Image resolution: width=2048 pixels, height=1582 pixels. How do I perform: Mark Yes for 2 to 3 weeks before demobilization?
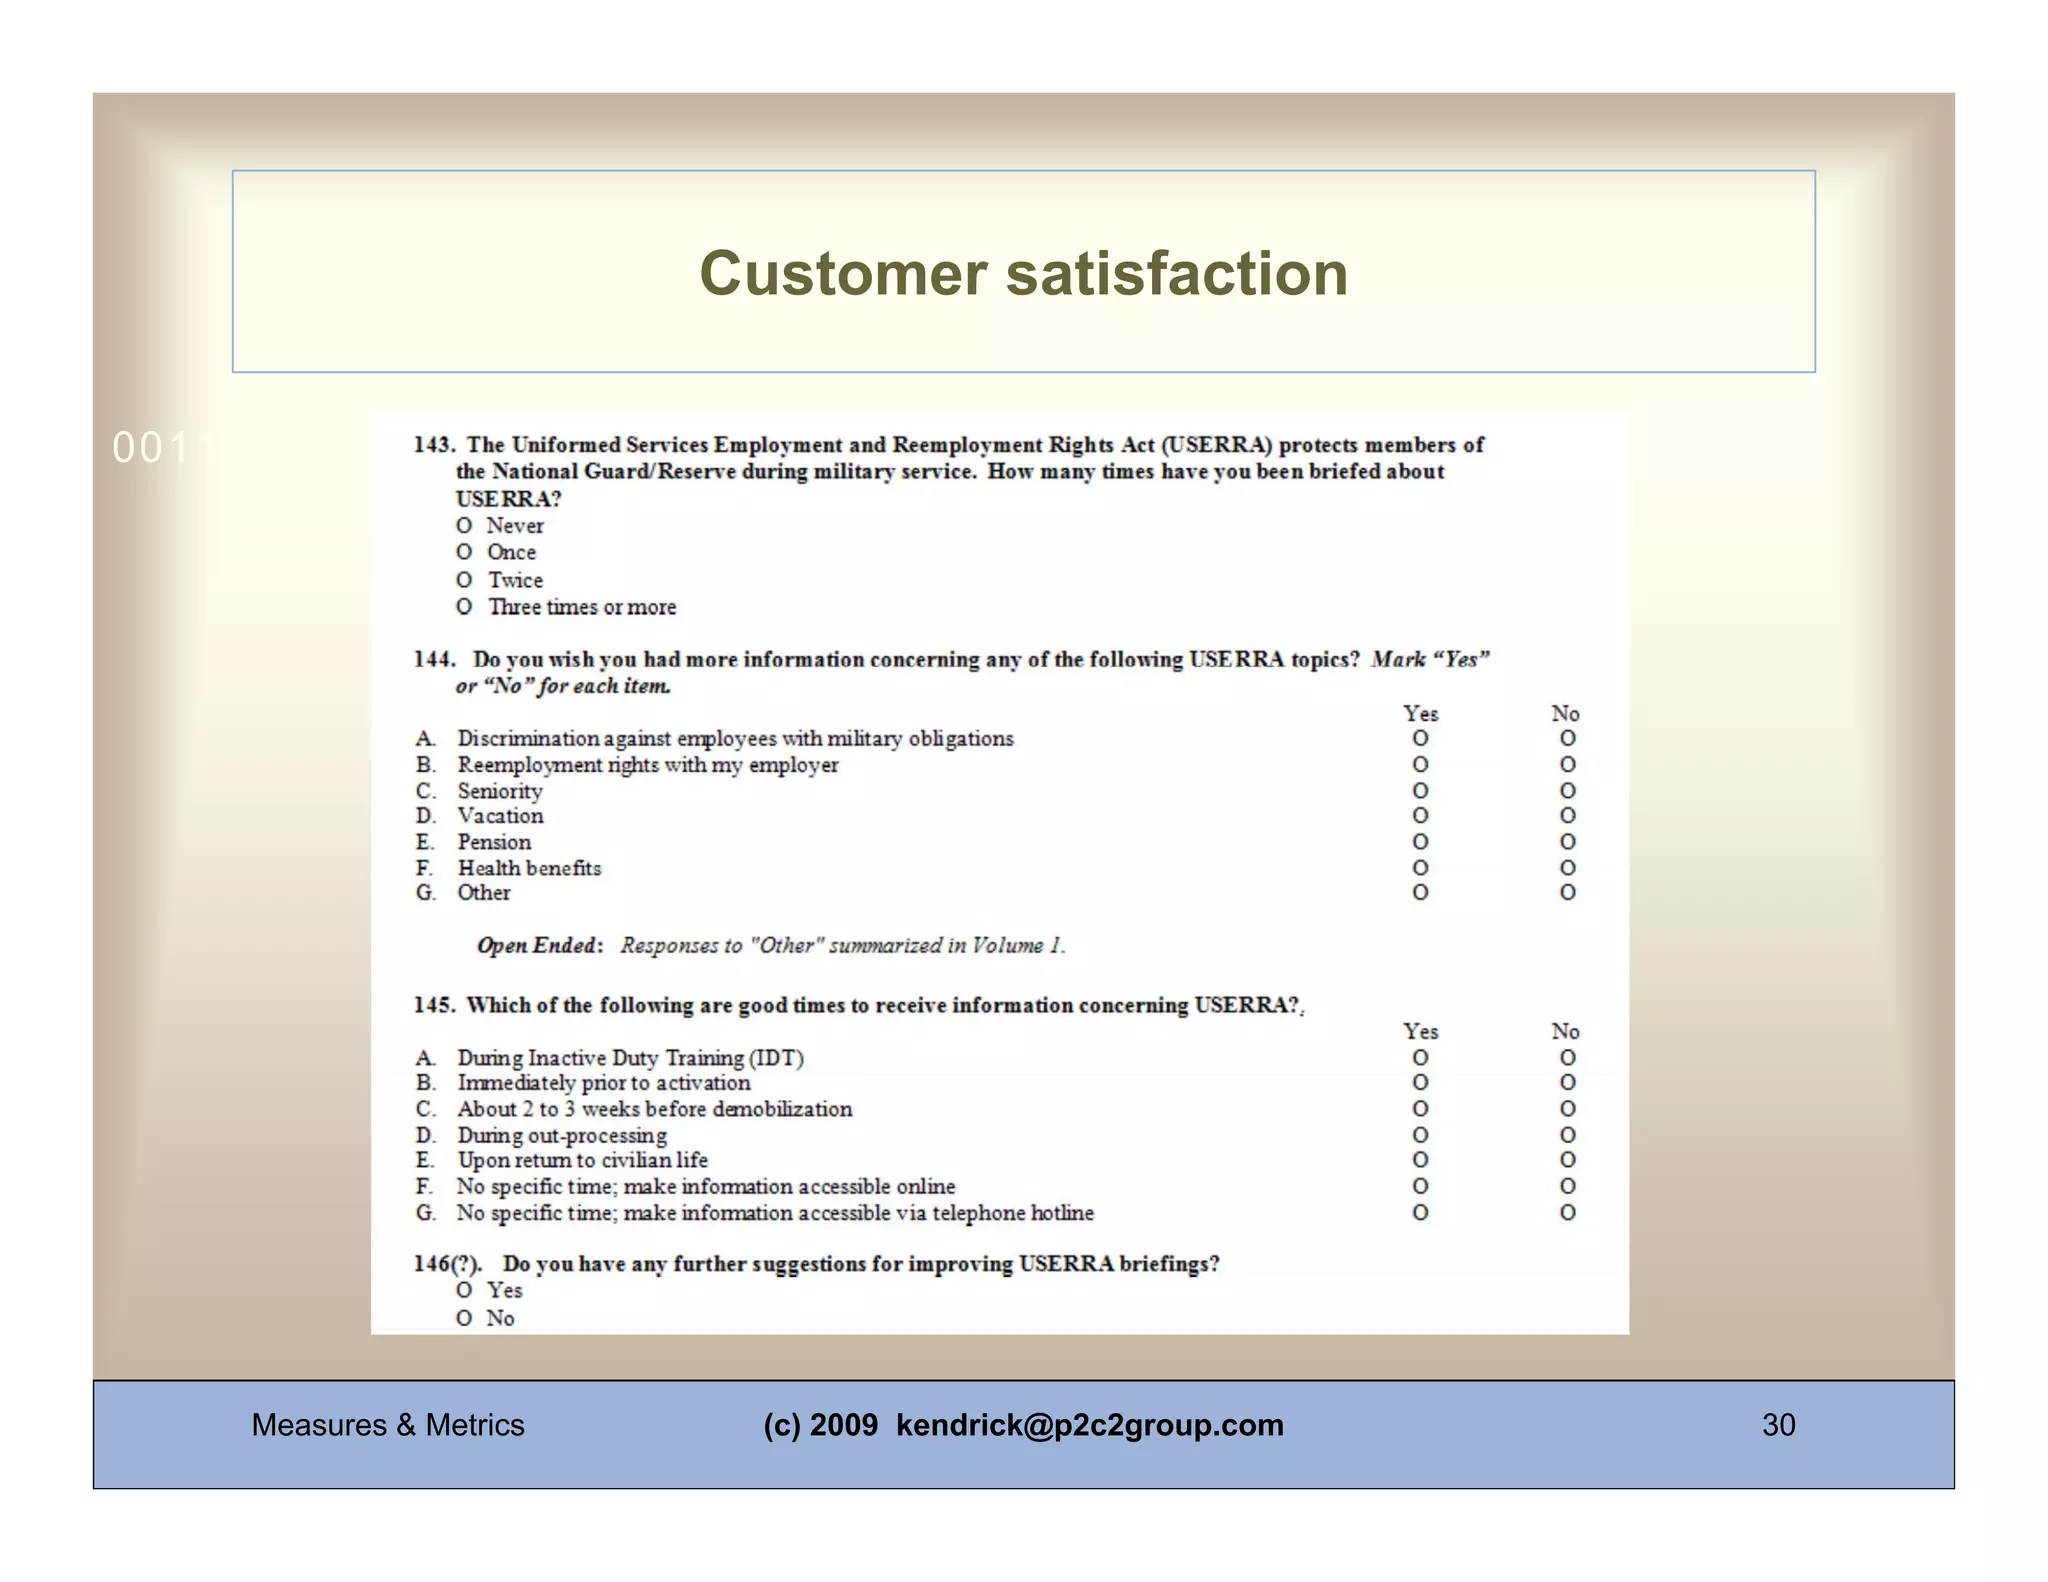[1420, 1109]
